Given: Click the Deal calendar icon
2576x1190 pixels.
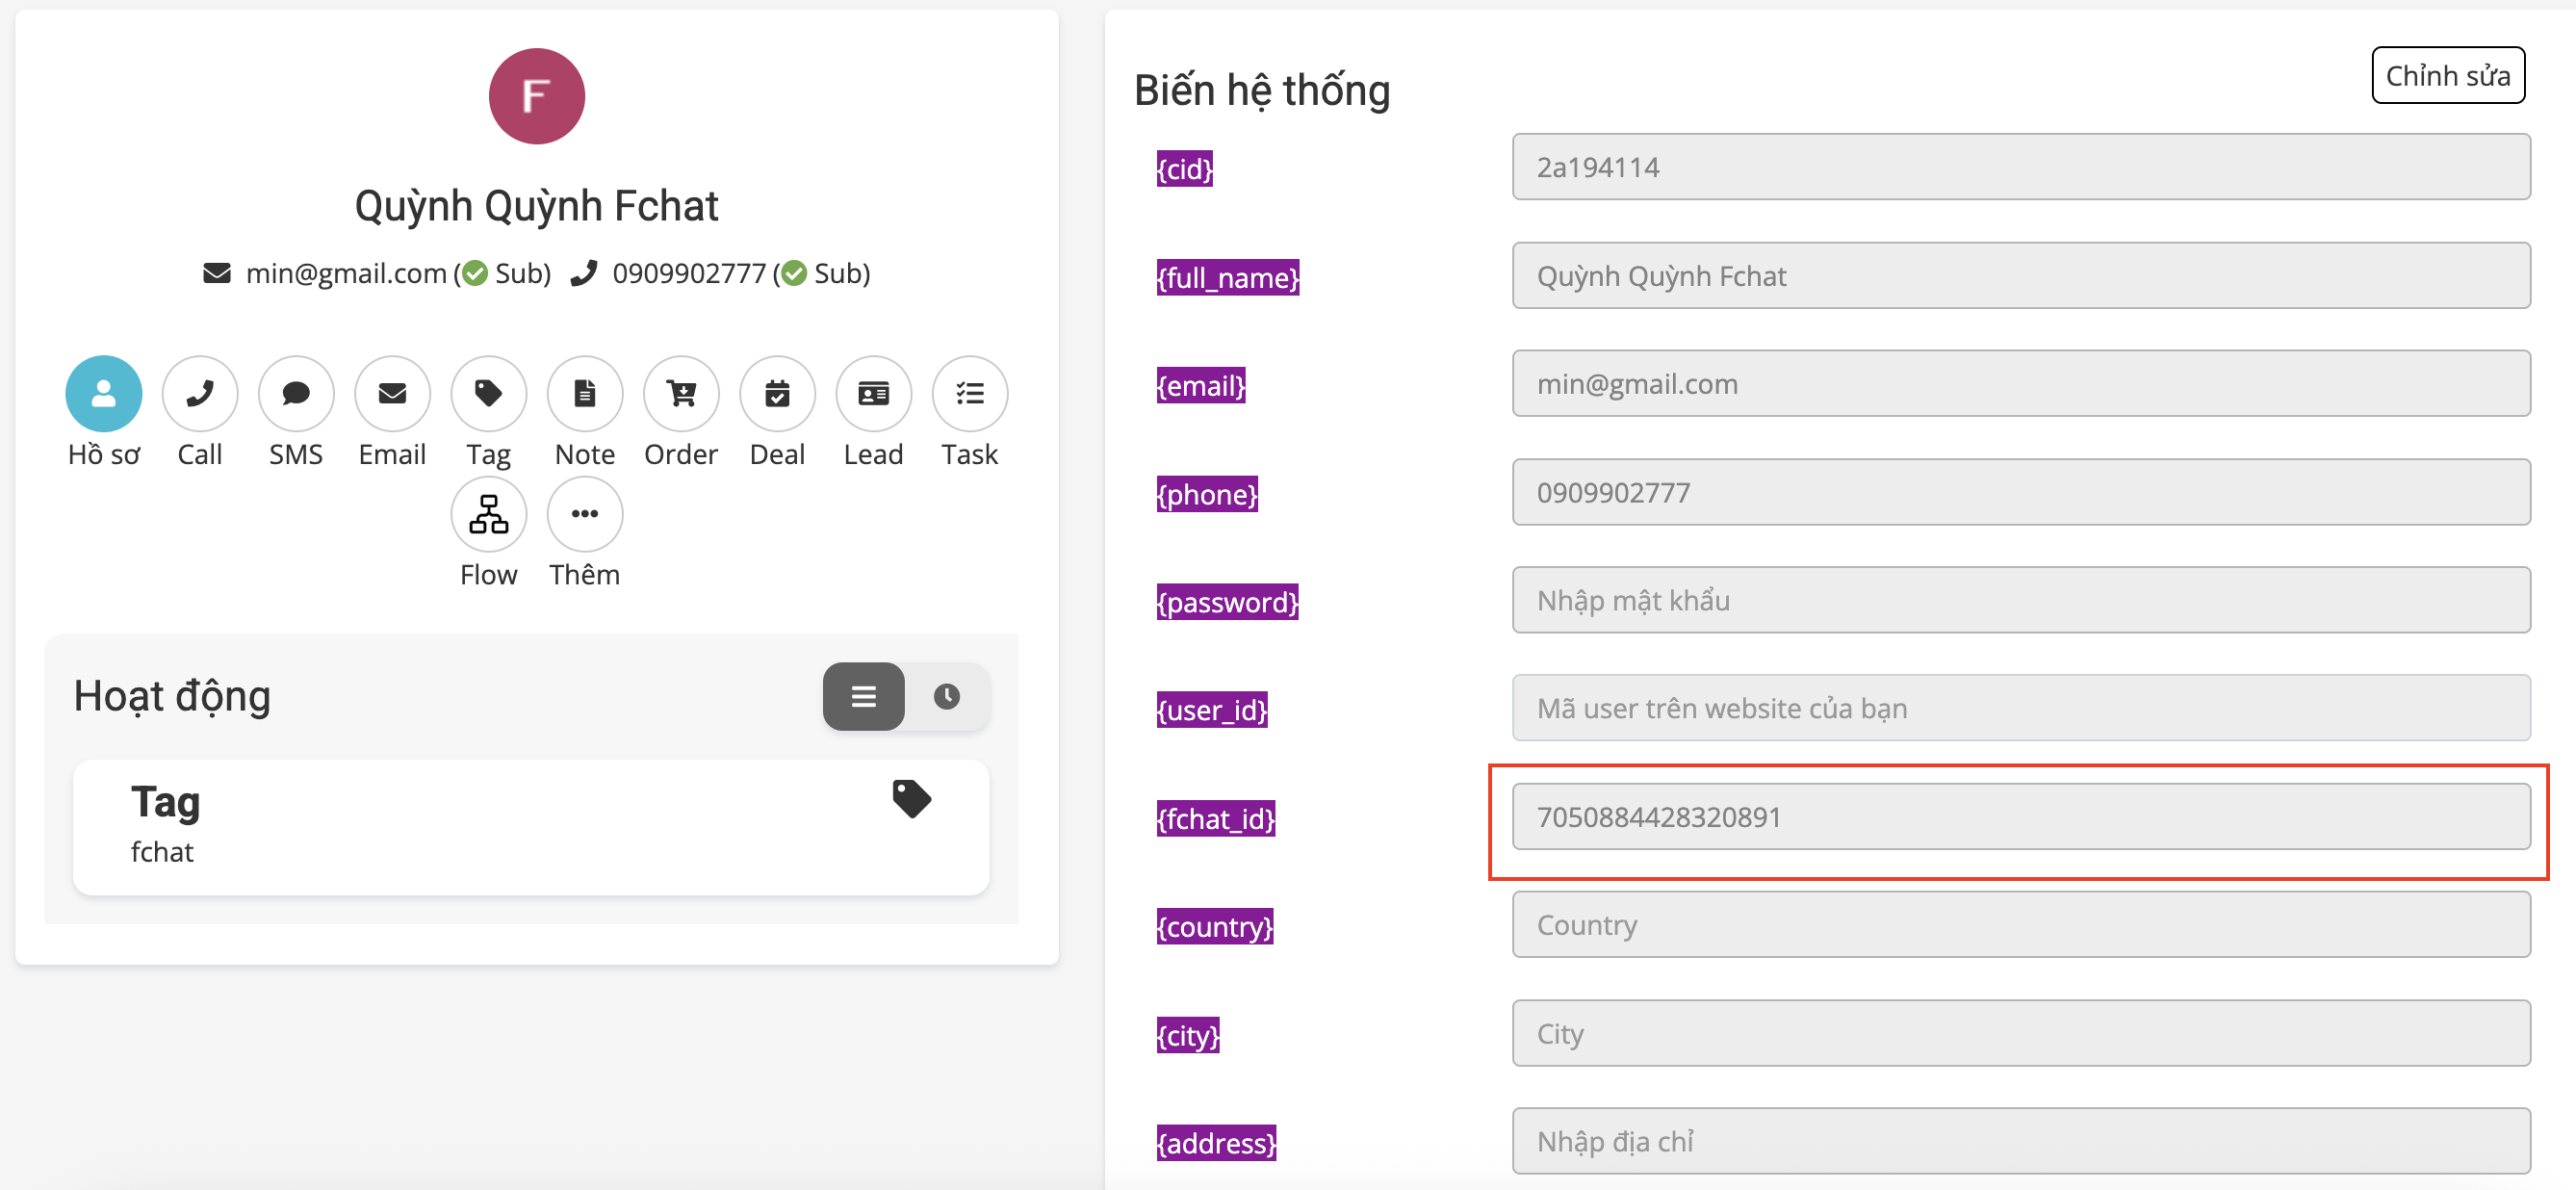Looking at the screenshot, I should point(777,393).
